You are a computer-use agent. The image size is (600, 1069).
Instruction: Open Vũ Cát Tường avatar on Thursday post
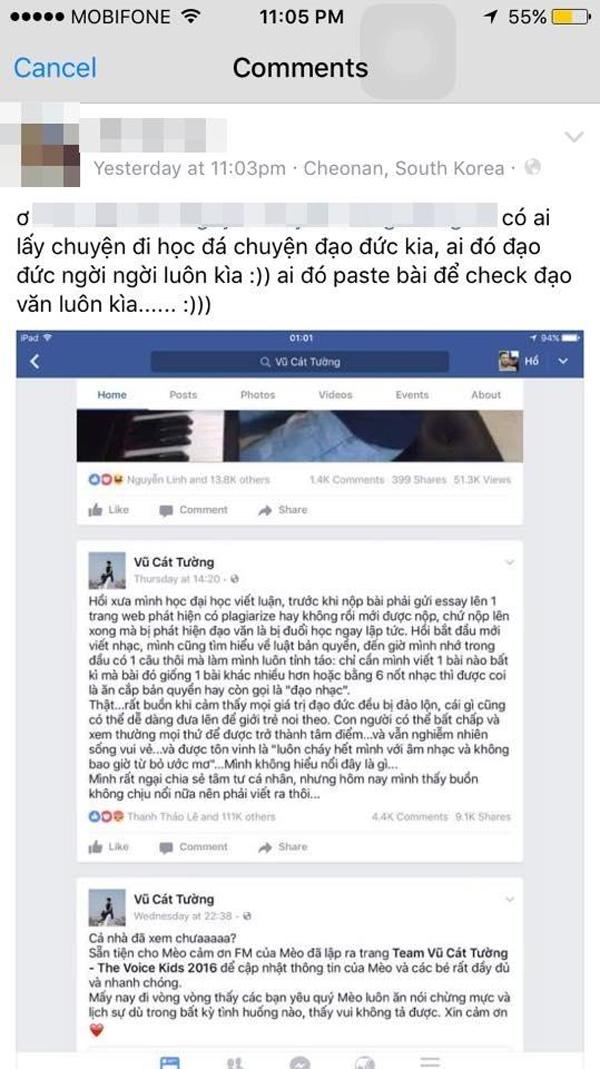[107, 570]
